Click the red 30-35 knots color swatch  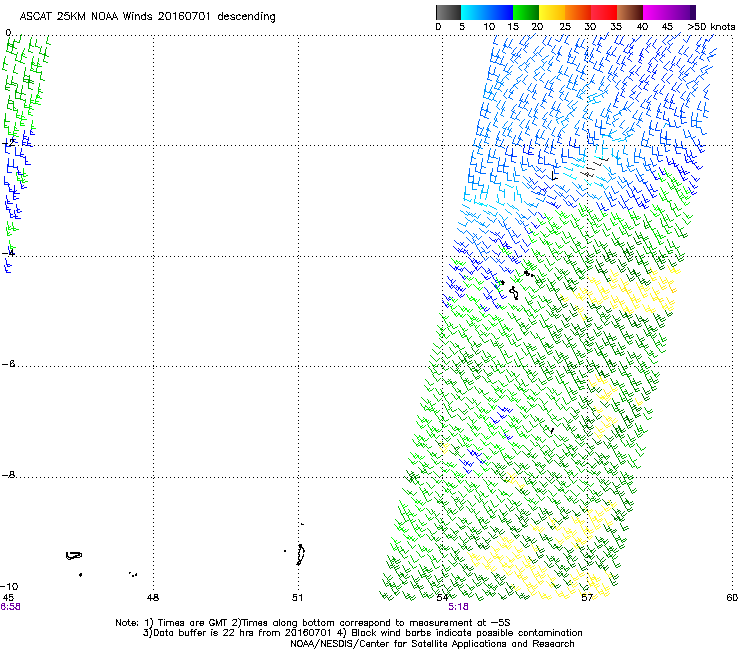coord(604,12)
